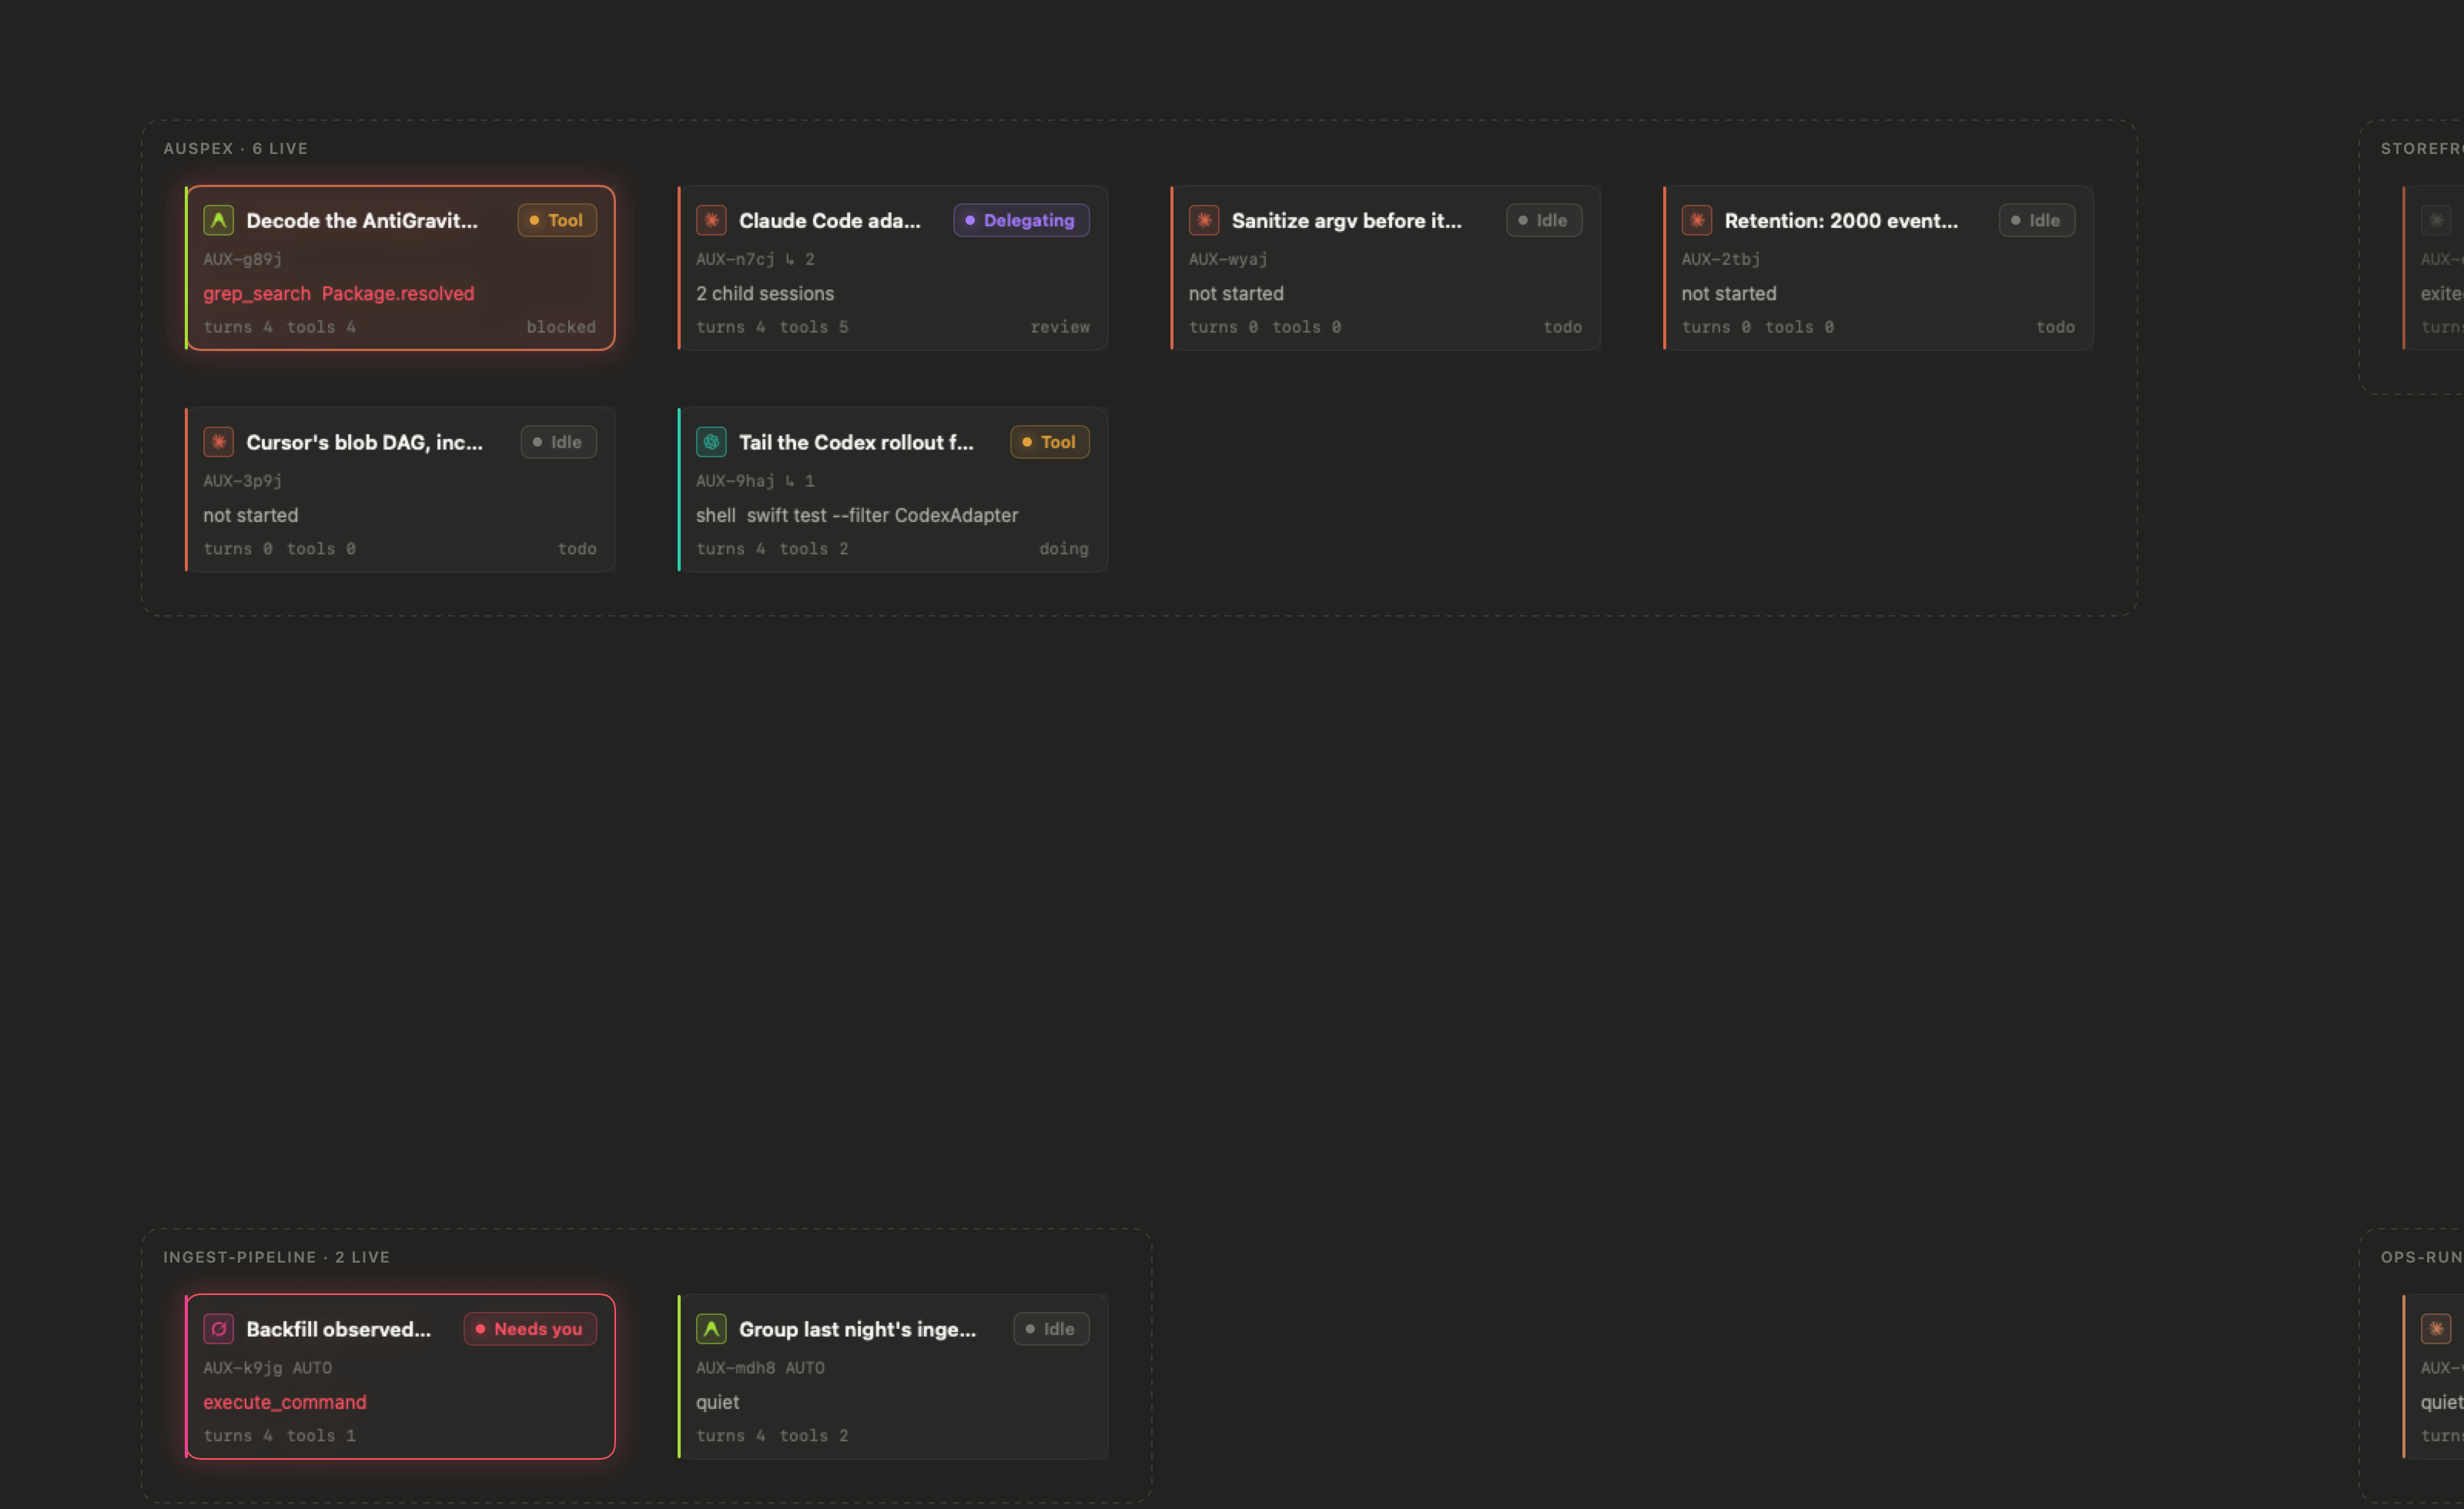Click not started on Retention card
2464x1509 pixels.
pos(1729,294)
